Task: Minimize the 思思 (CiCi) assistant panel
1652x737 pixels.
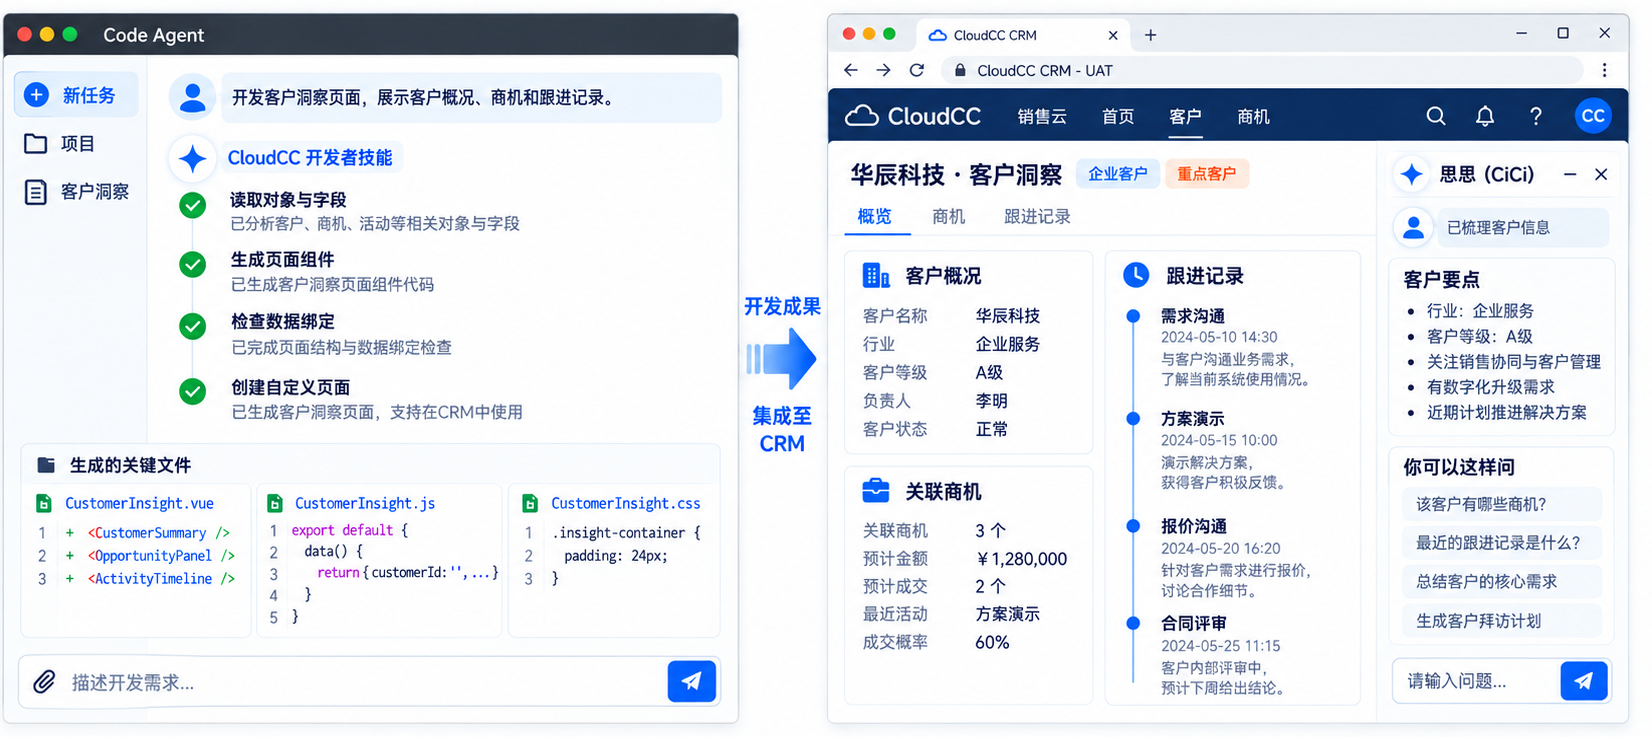Action: pos(1570,174)
